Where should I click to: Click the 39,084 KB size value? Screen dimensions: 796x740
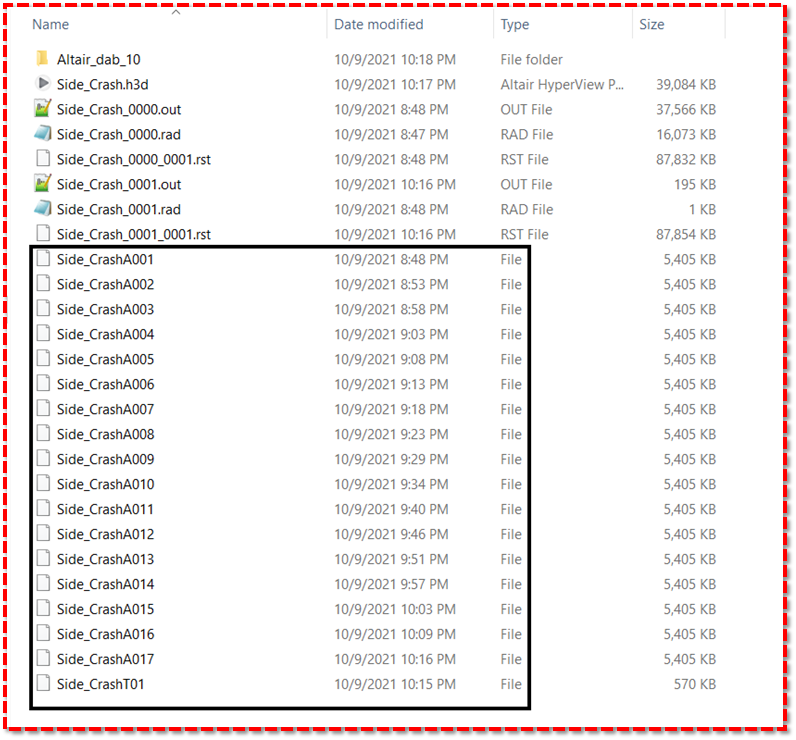click(685, 84)
